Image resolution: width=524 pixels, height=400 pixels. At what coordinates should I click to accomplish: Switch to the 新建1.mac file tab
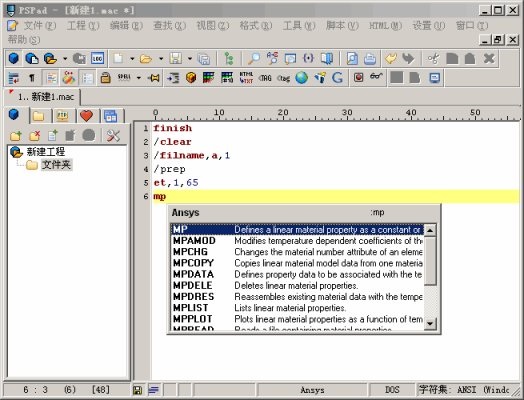43,97
